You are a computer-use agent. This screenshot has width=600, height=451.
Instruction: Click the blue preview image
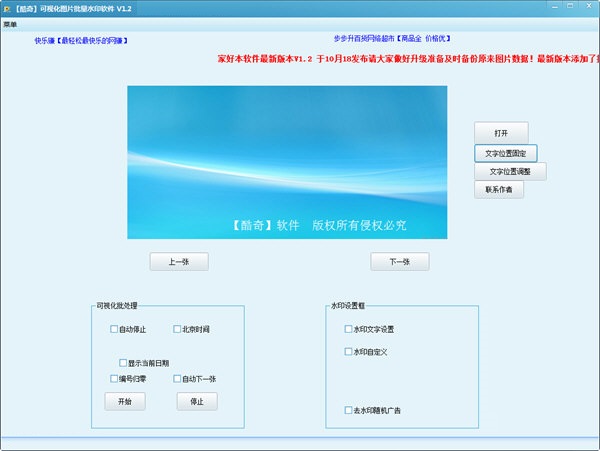point(287,162)
